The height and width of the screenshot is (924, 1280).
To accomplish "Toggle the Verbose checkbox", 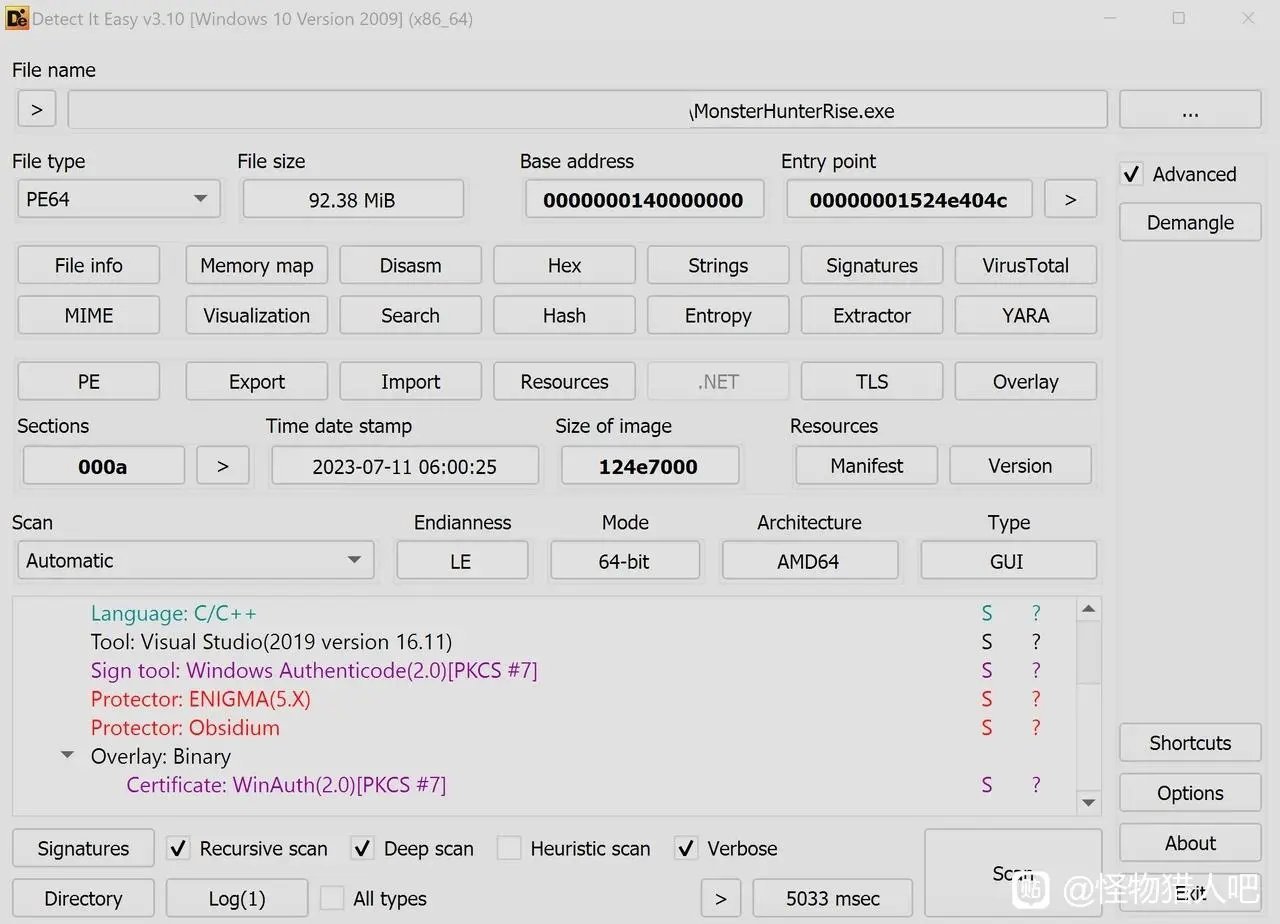I will tap(686, 848).
